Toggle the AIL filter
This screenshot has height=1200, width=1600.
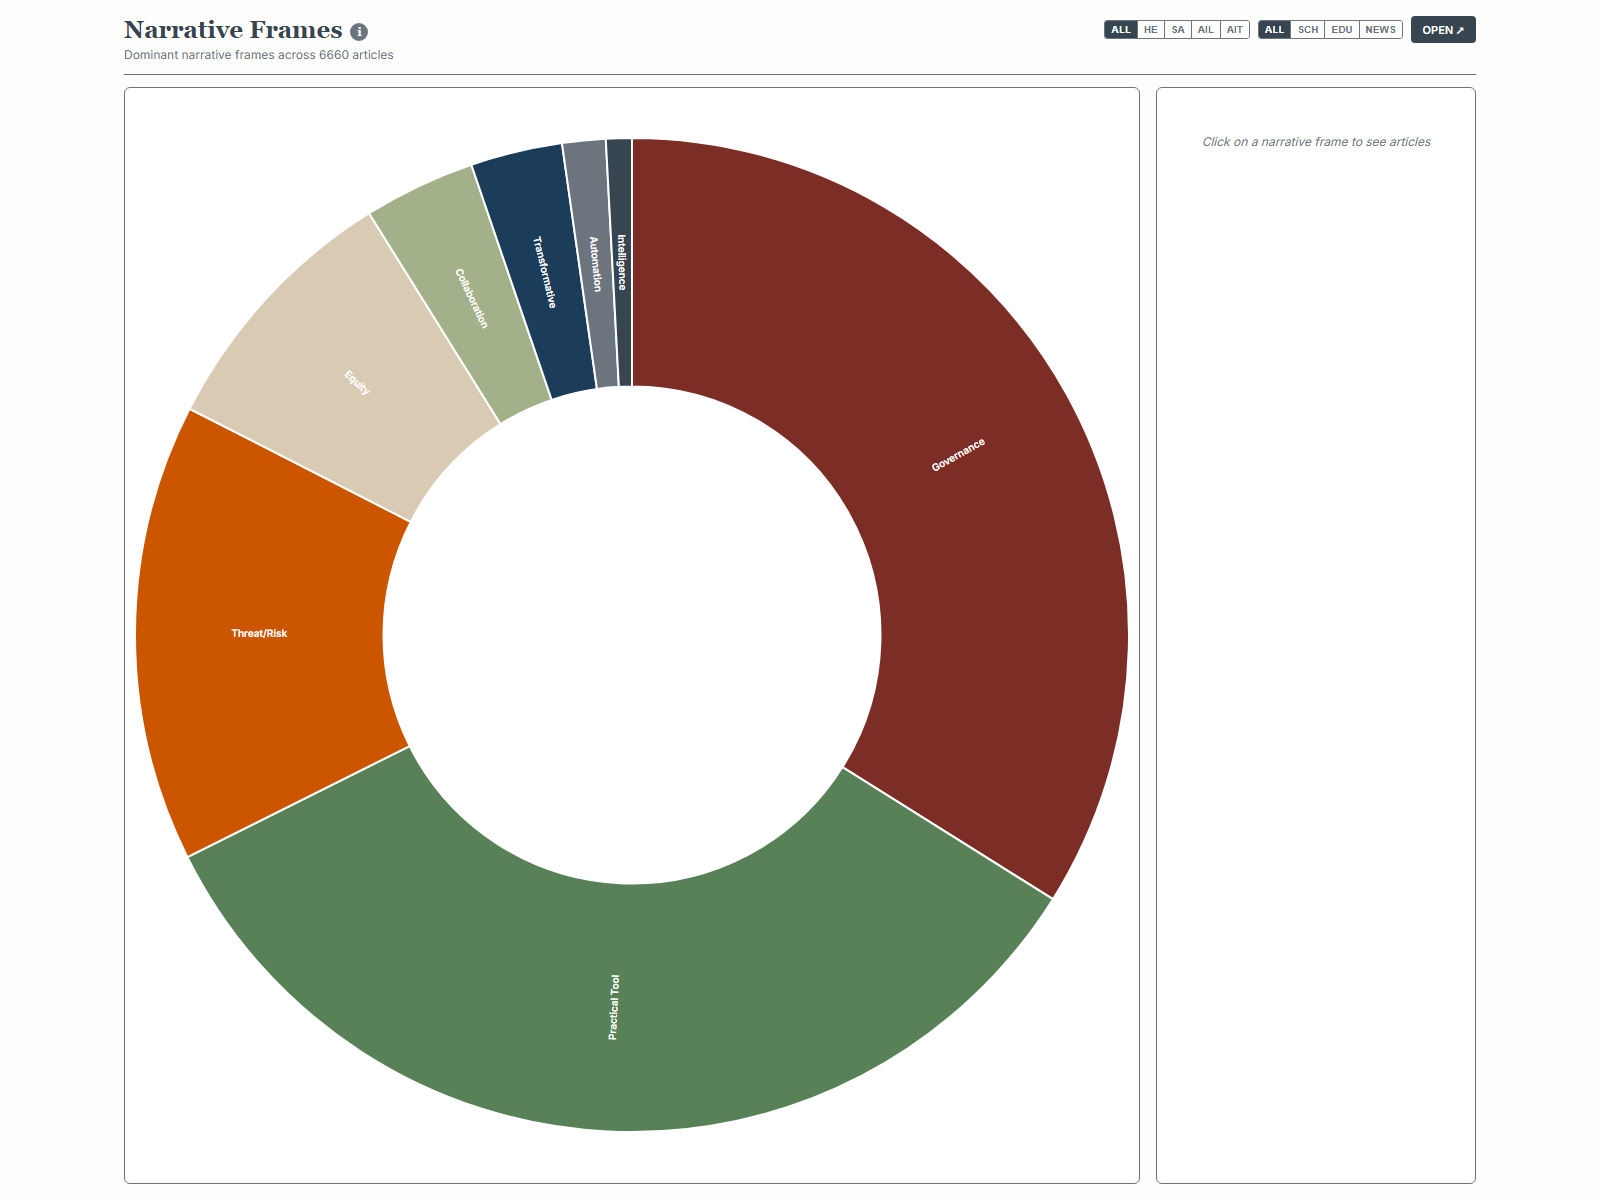(1206, 30)
